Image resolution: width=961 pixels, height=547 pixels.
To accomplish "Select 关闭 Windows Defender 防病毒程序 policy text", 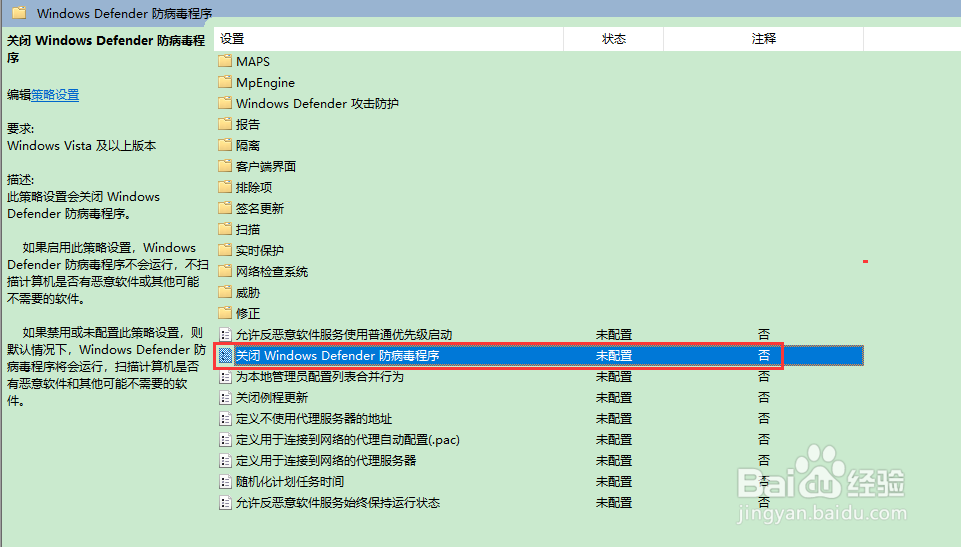I will point(338,355).
